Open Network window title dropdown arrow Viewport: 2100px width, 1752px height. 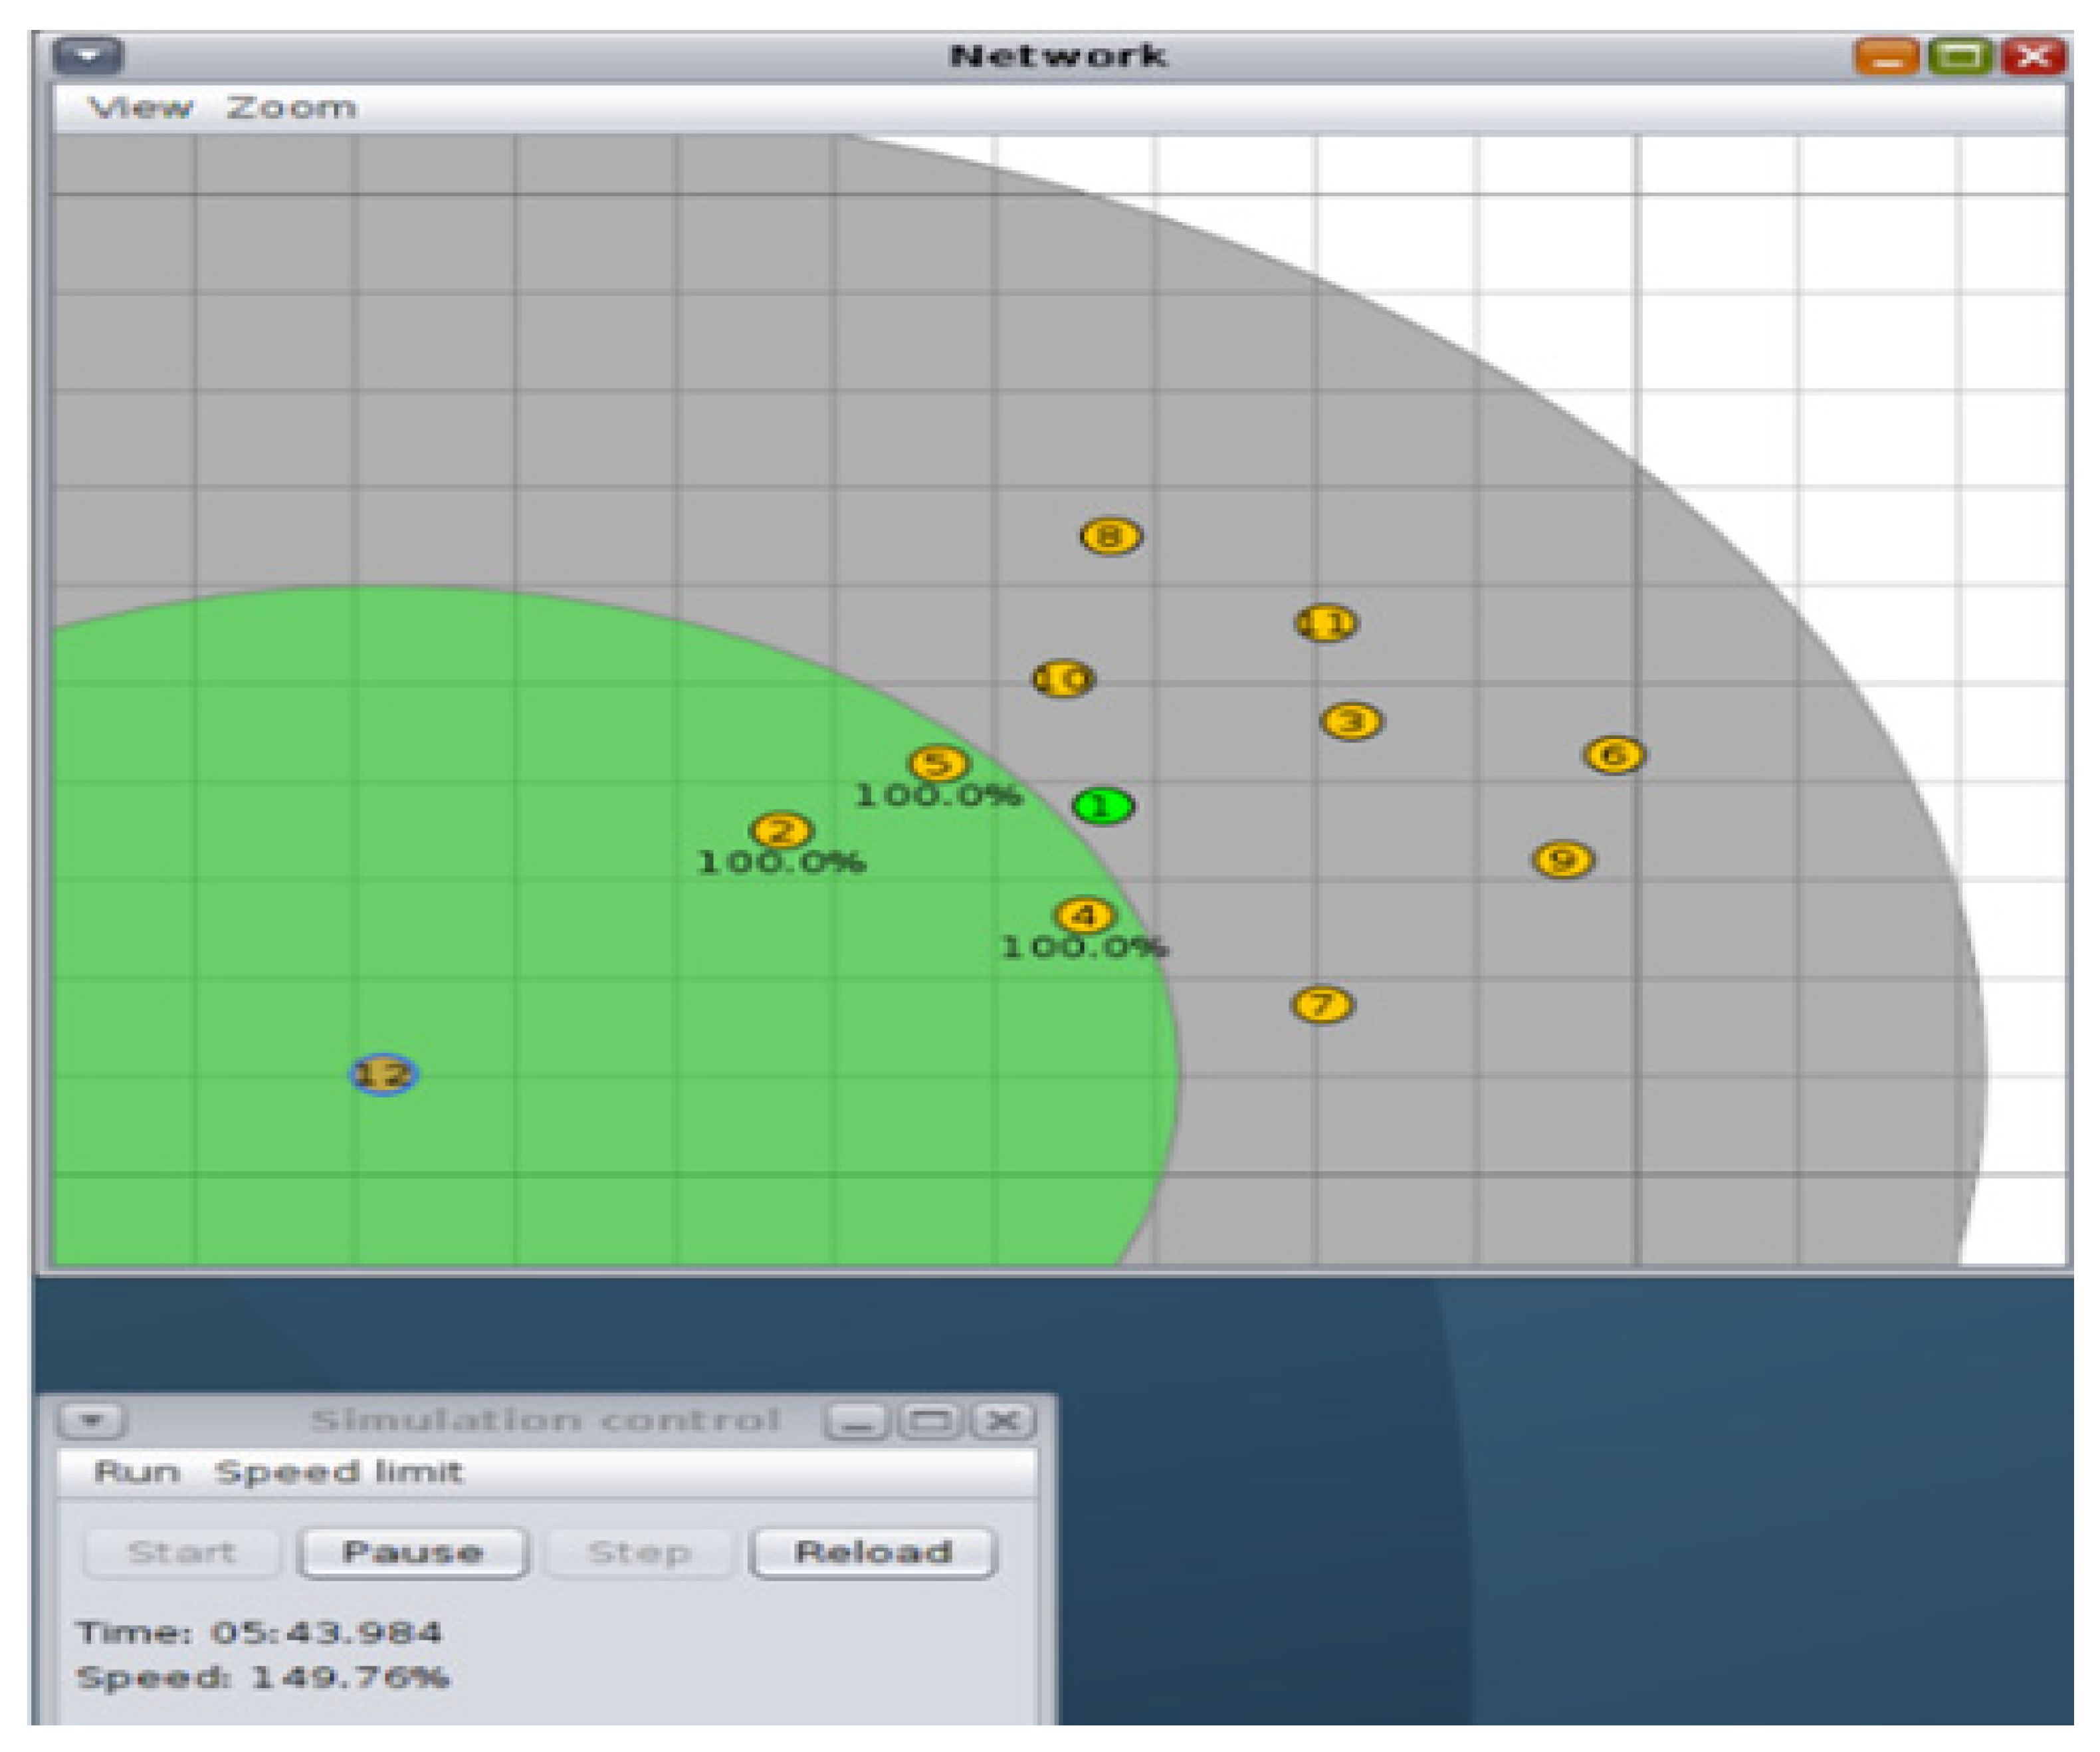click(x=88, y=56)
